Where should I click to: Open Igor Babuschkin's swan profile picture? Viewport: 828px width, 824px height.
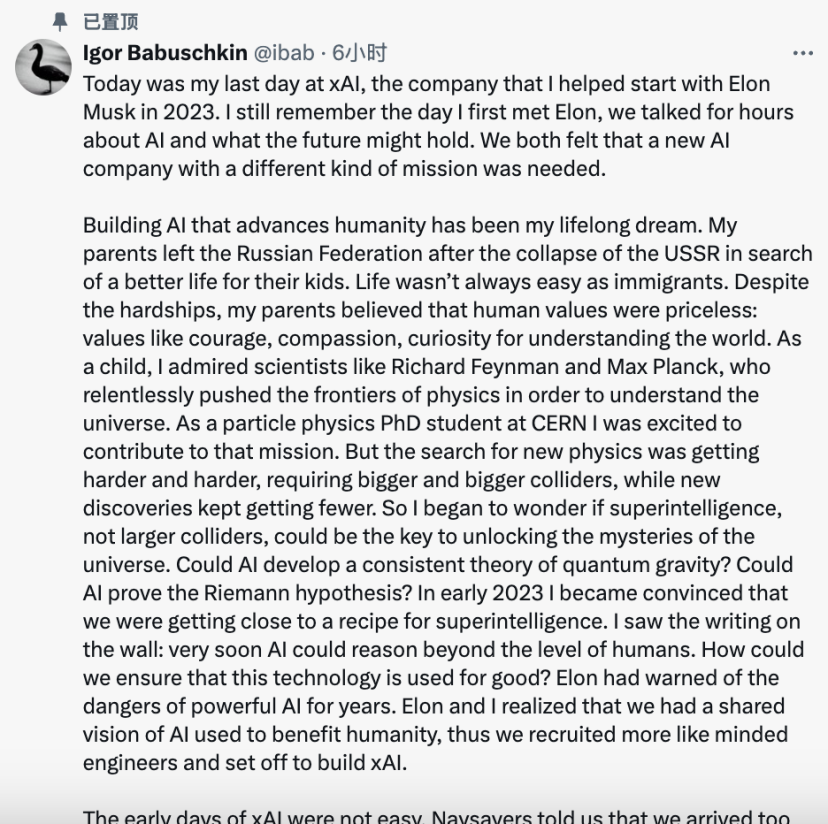[x=44, y=68]
